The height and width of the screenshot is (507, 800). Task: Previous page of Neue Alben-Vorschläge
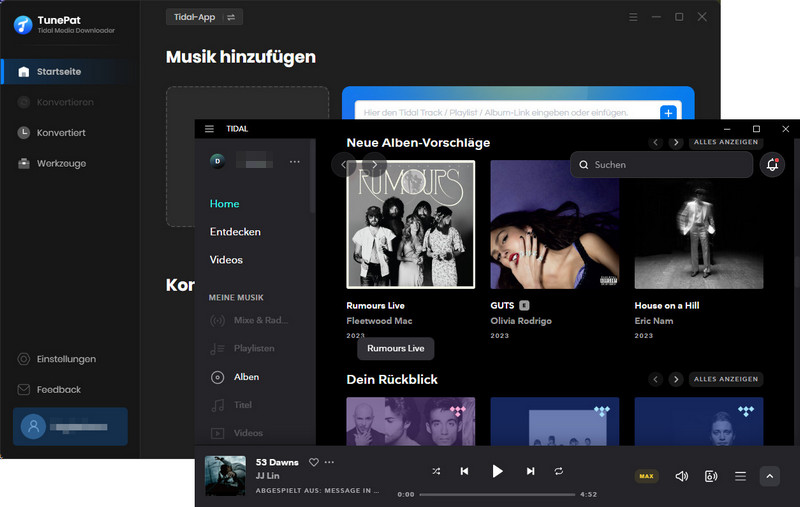click(656, 142)
